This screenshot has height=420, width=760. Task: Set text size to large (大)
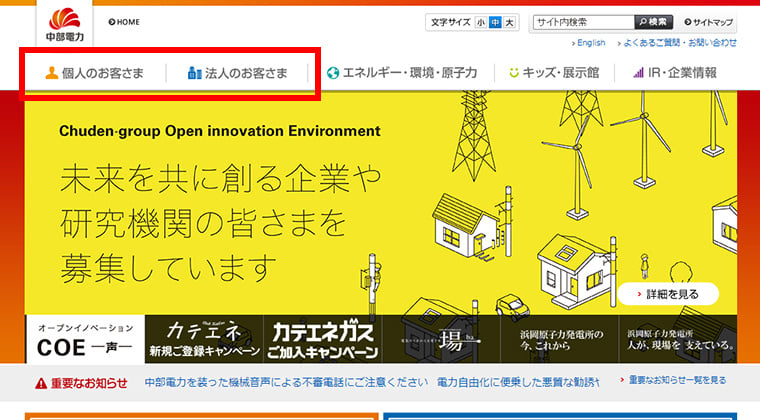coord(509,22)
